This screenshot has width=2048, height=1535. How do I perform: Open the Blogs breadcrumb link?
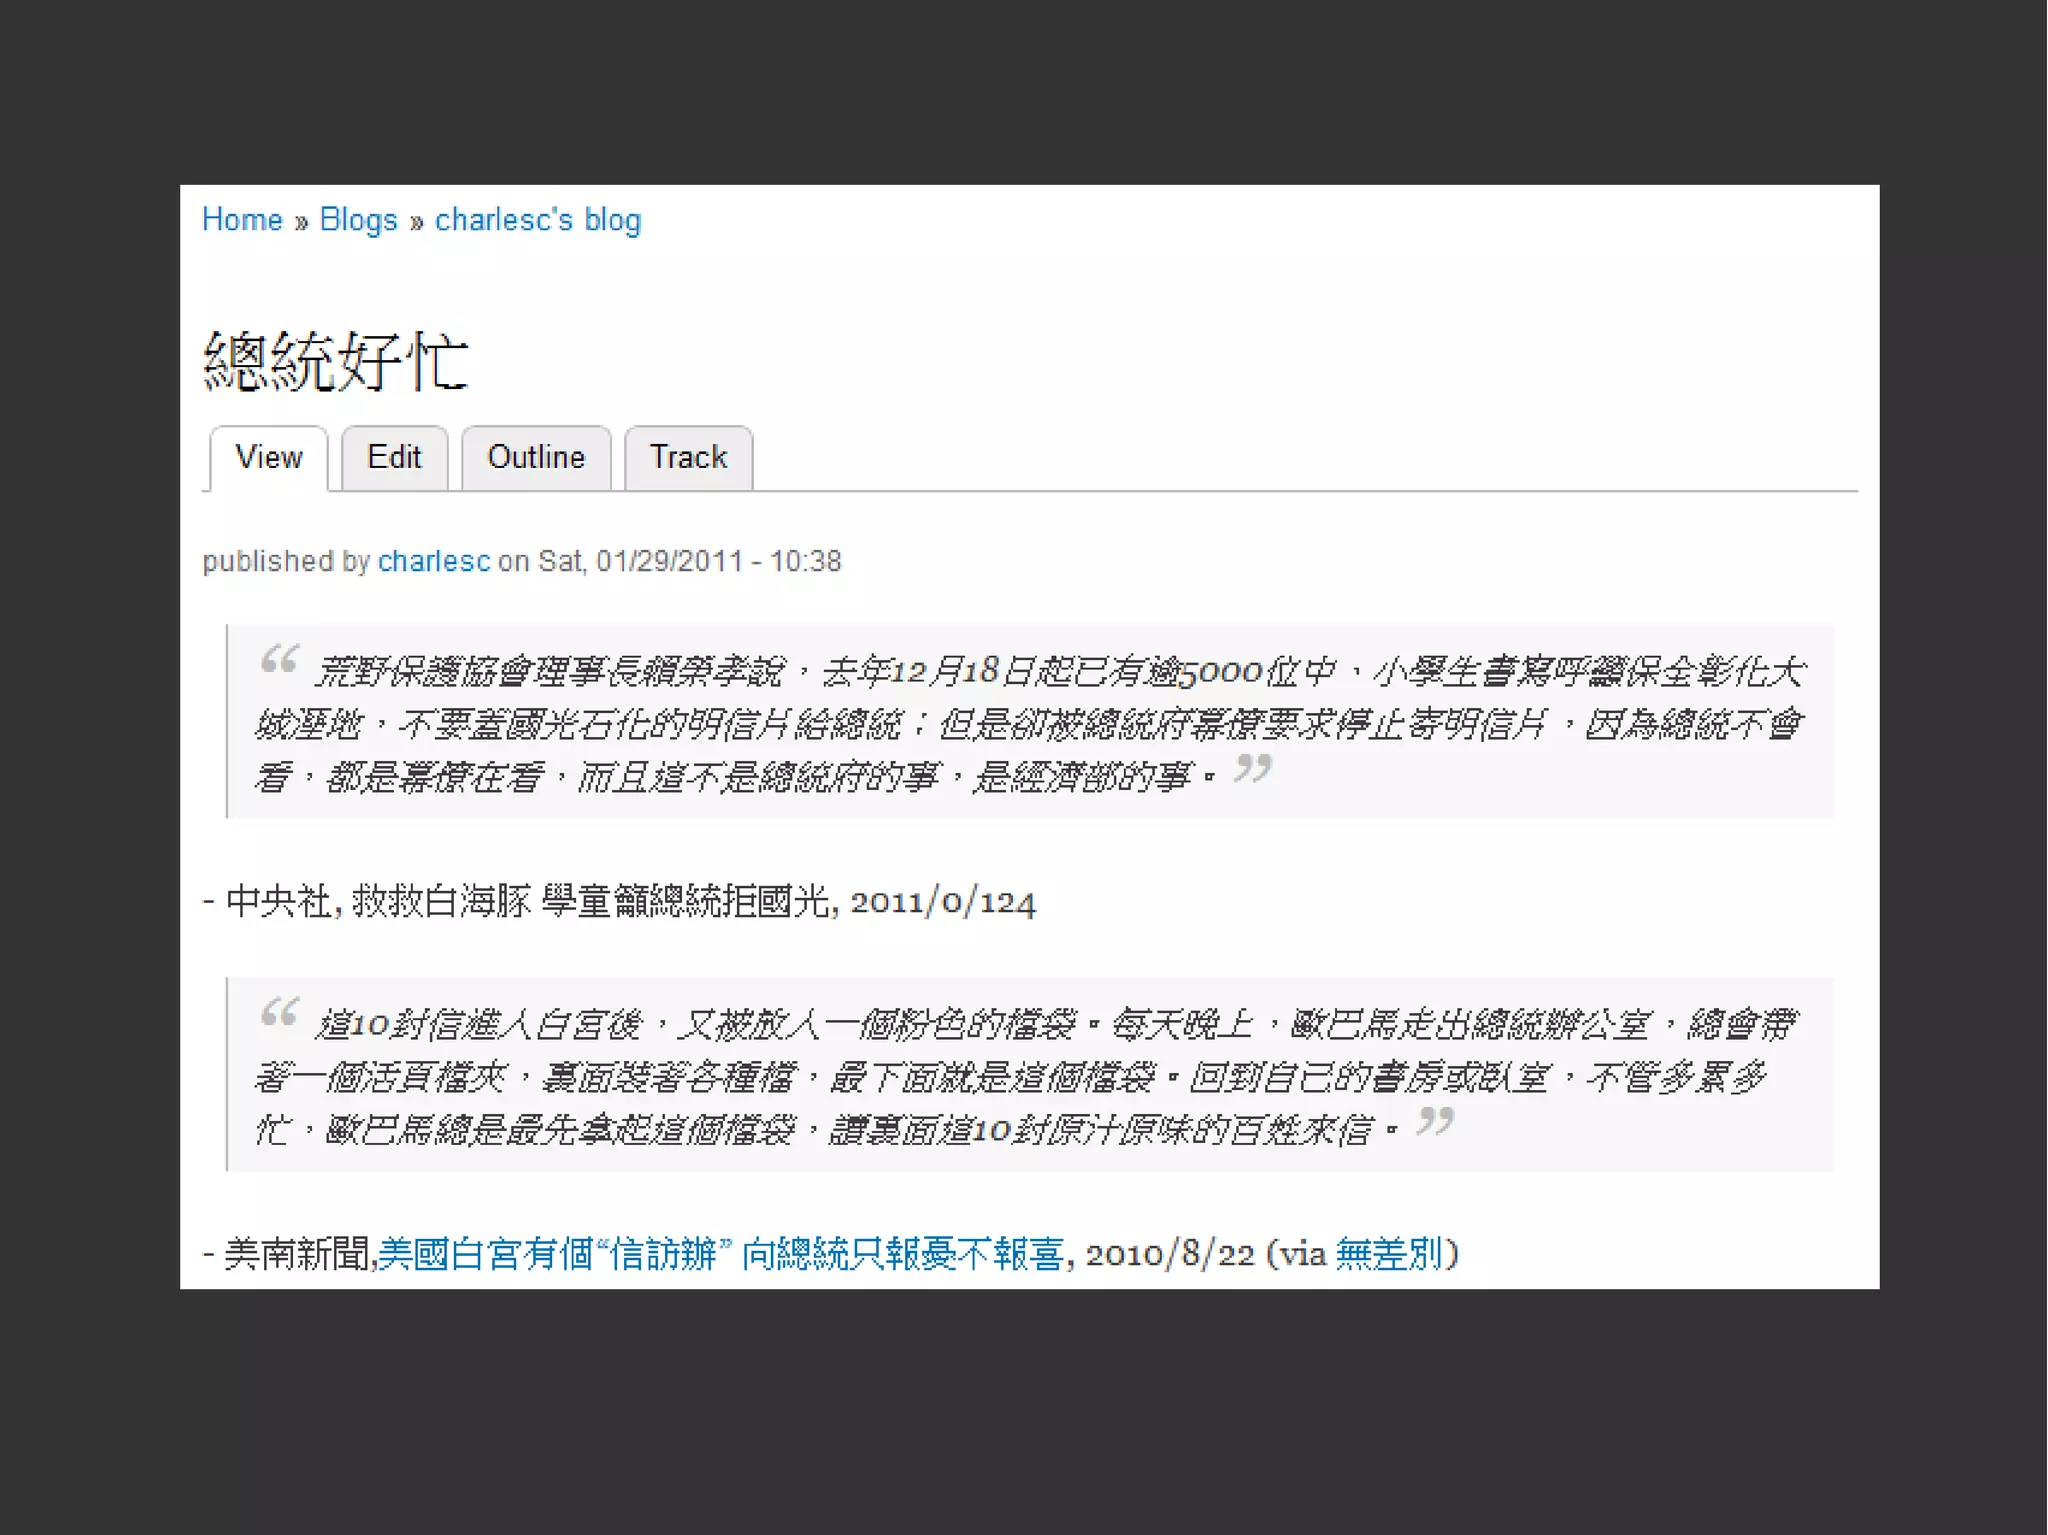coord(358,220)
